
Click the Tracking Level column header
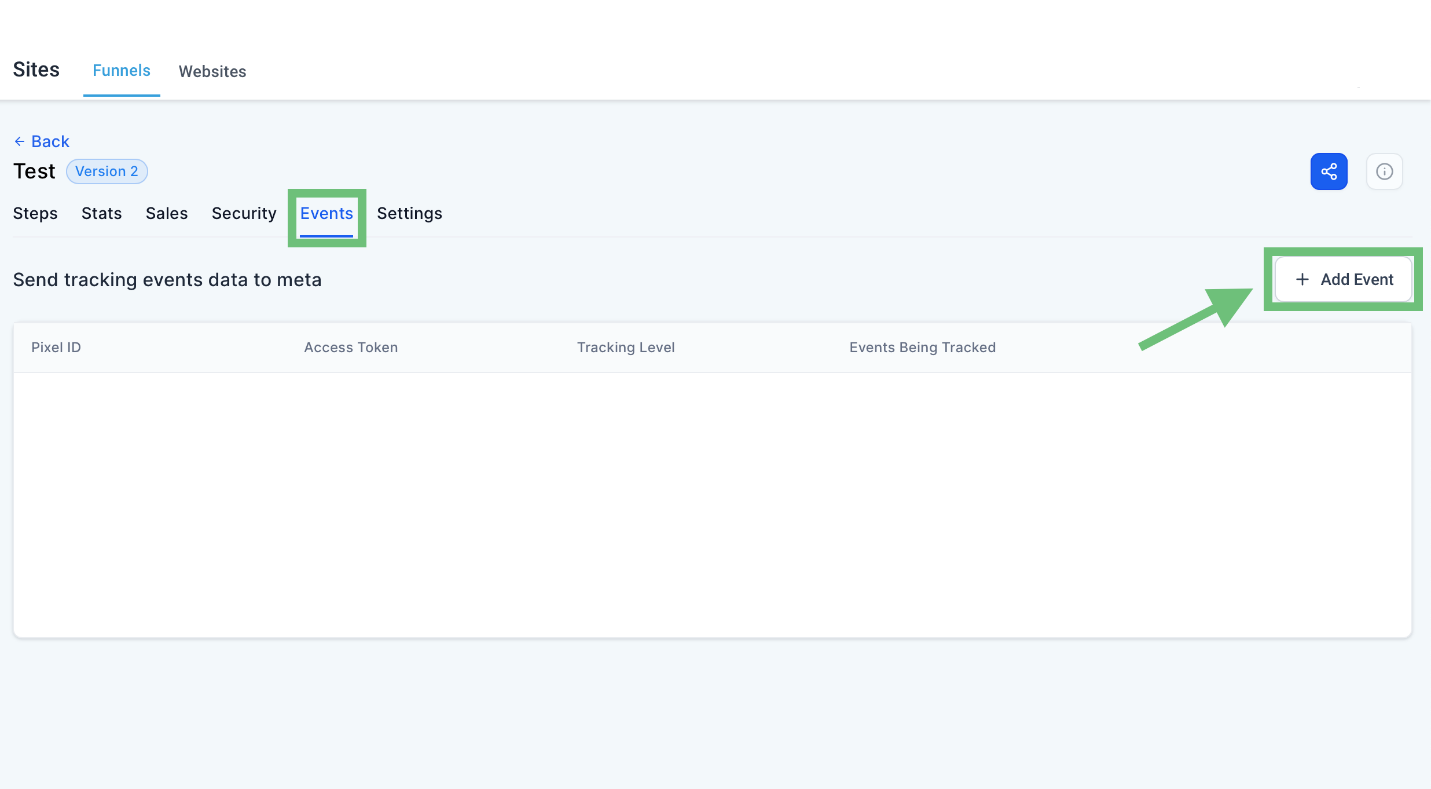[626, 347]
